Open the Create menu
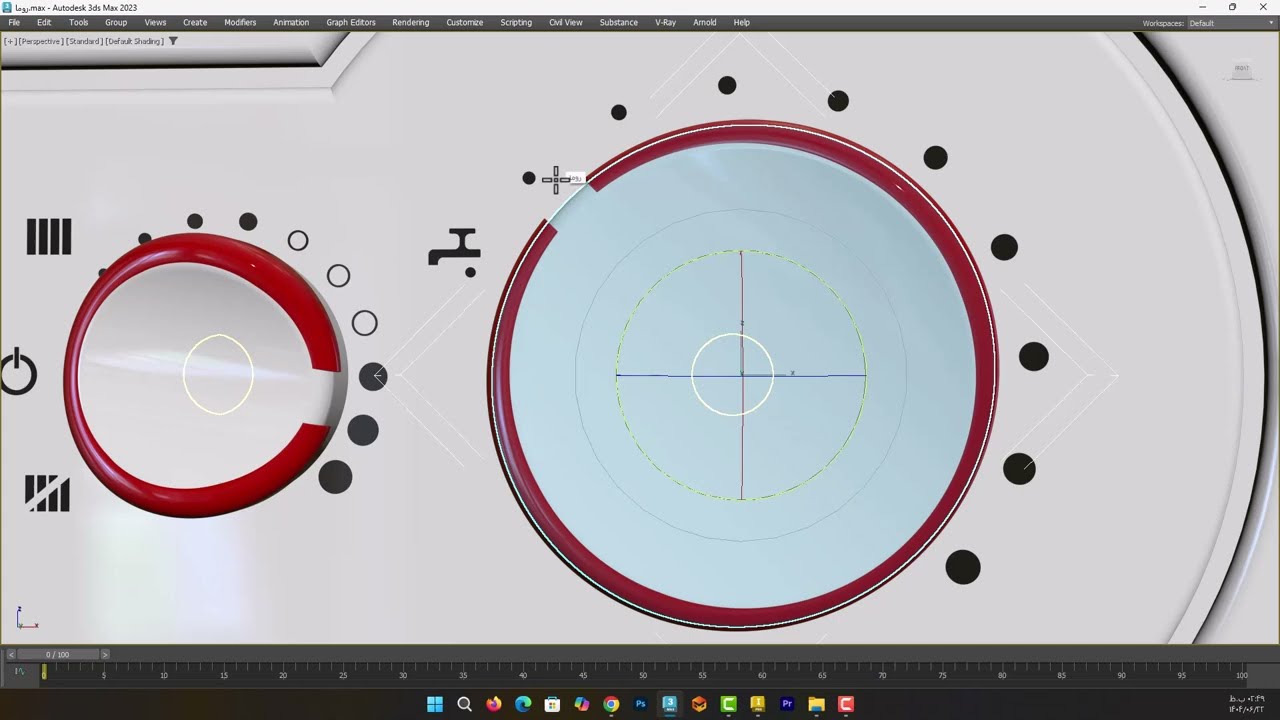Viewport: 1280px width, 720px height. pyautogui.click(x=195, y=22)
